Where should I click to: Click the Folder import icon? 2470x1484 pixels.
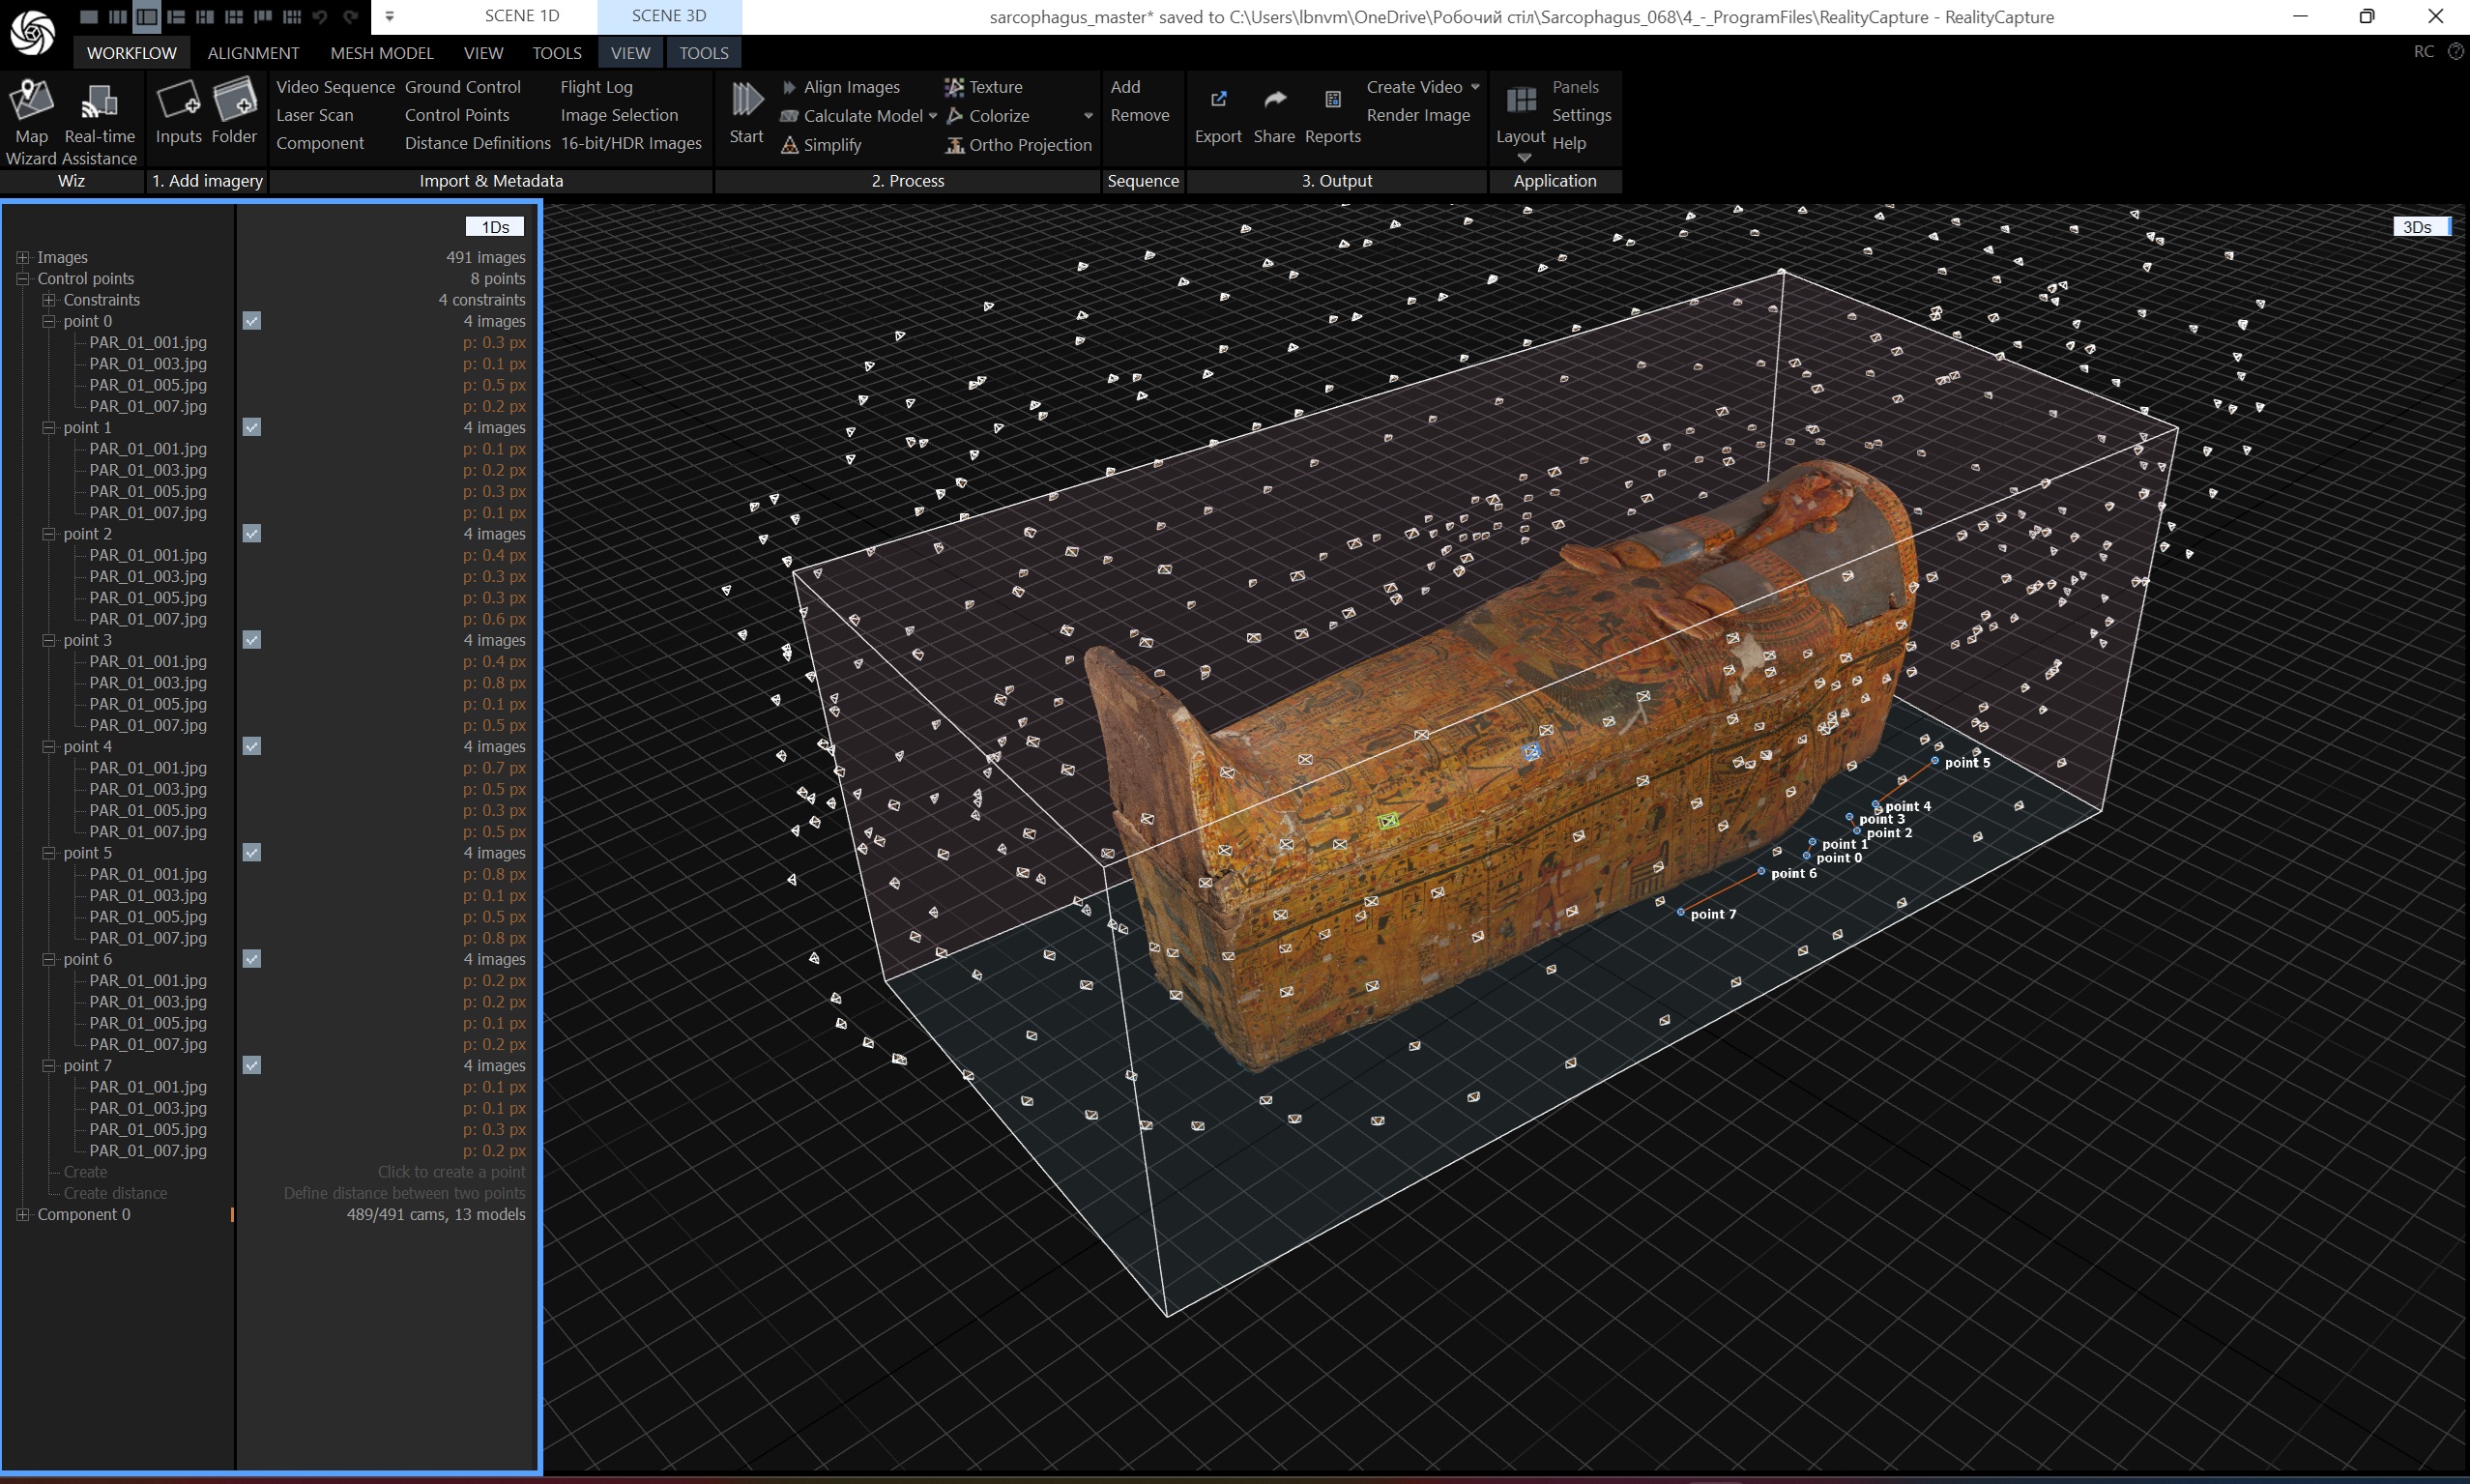(x=235, y=101)
